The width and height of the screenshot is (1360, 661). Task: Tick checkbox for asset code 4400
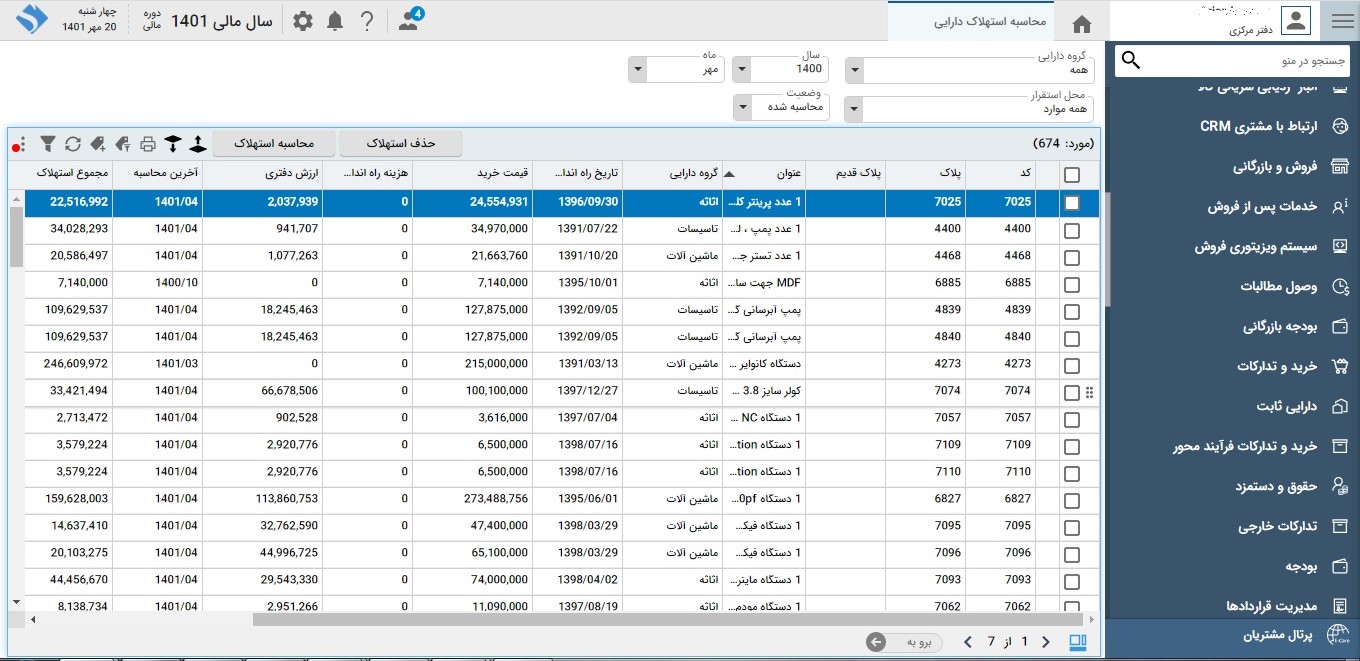1072,230
